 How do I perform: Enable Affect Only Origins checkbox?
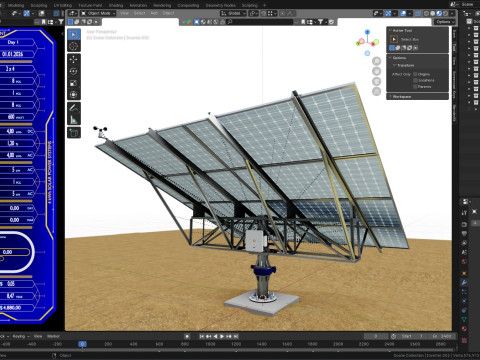[x=415, y=74]
